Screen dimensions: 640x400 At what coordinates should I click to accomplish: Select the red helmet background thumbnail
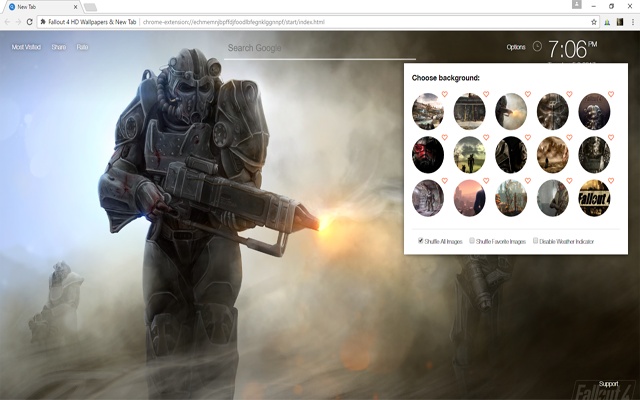coord(428,155)
